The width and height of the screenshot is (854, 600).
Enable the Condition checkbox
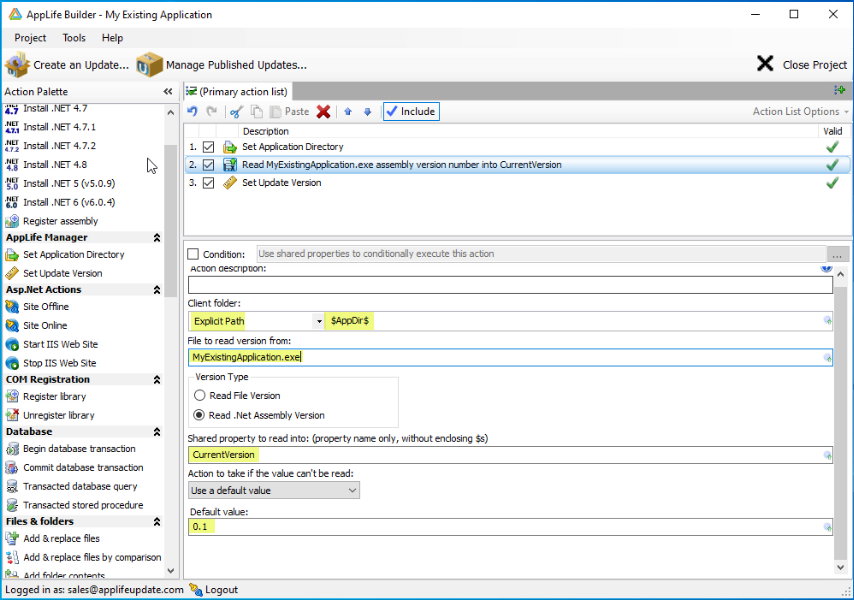pyautogui.click(x=193, y=254)
